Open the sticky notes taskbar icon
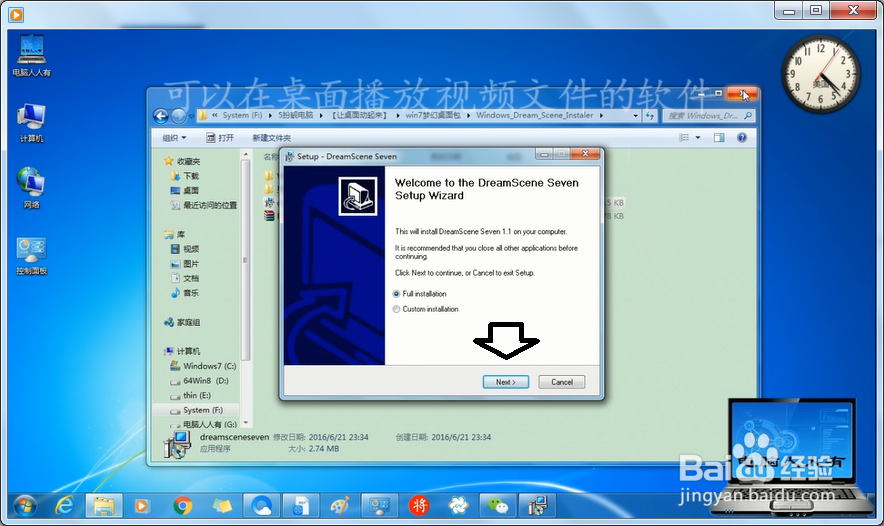Viewport: 884px width, 526px height. (222, 506)
